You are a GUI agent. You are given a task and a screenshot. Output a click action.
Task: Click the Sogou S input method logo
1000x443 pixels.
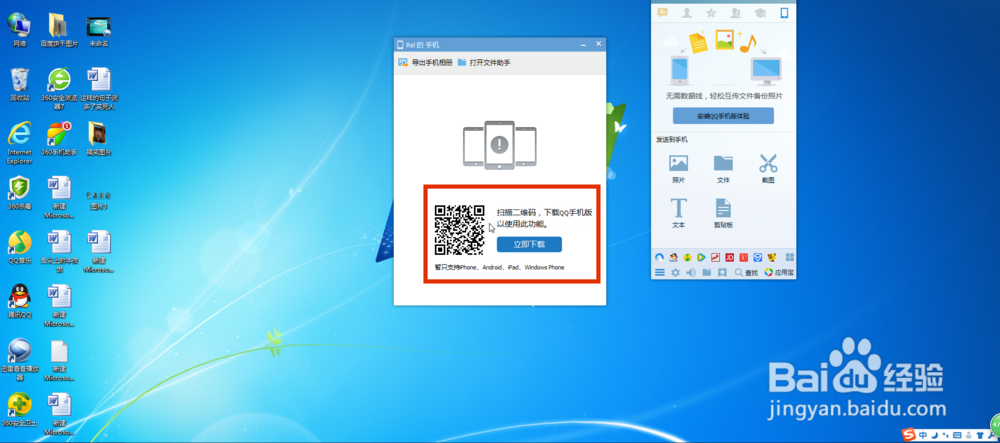tap(908, 434)
